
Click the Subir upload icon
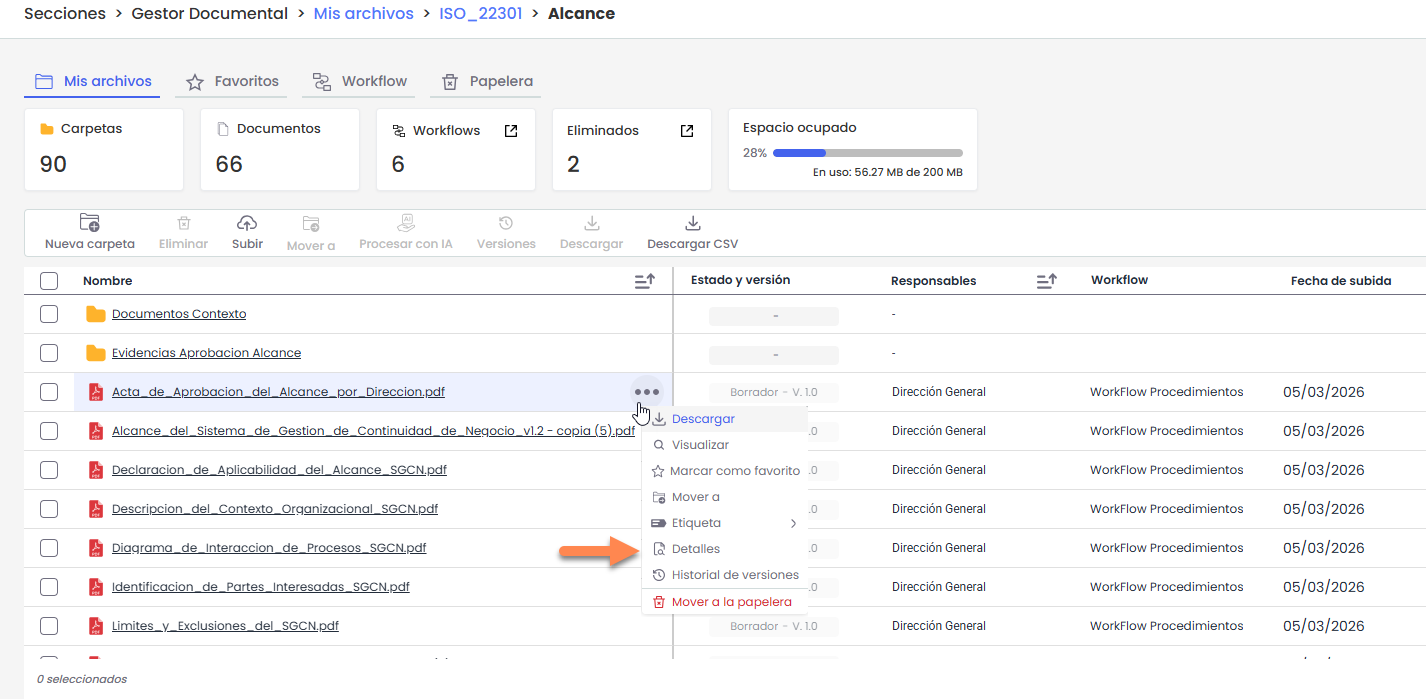coord(247,223)
